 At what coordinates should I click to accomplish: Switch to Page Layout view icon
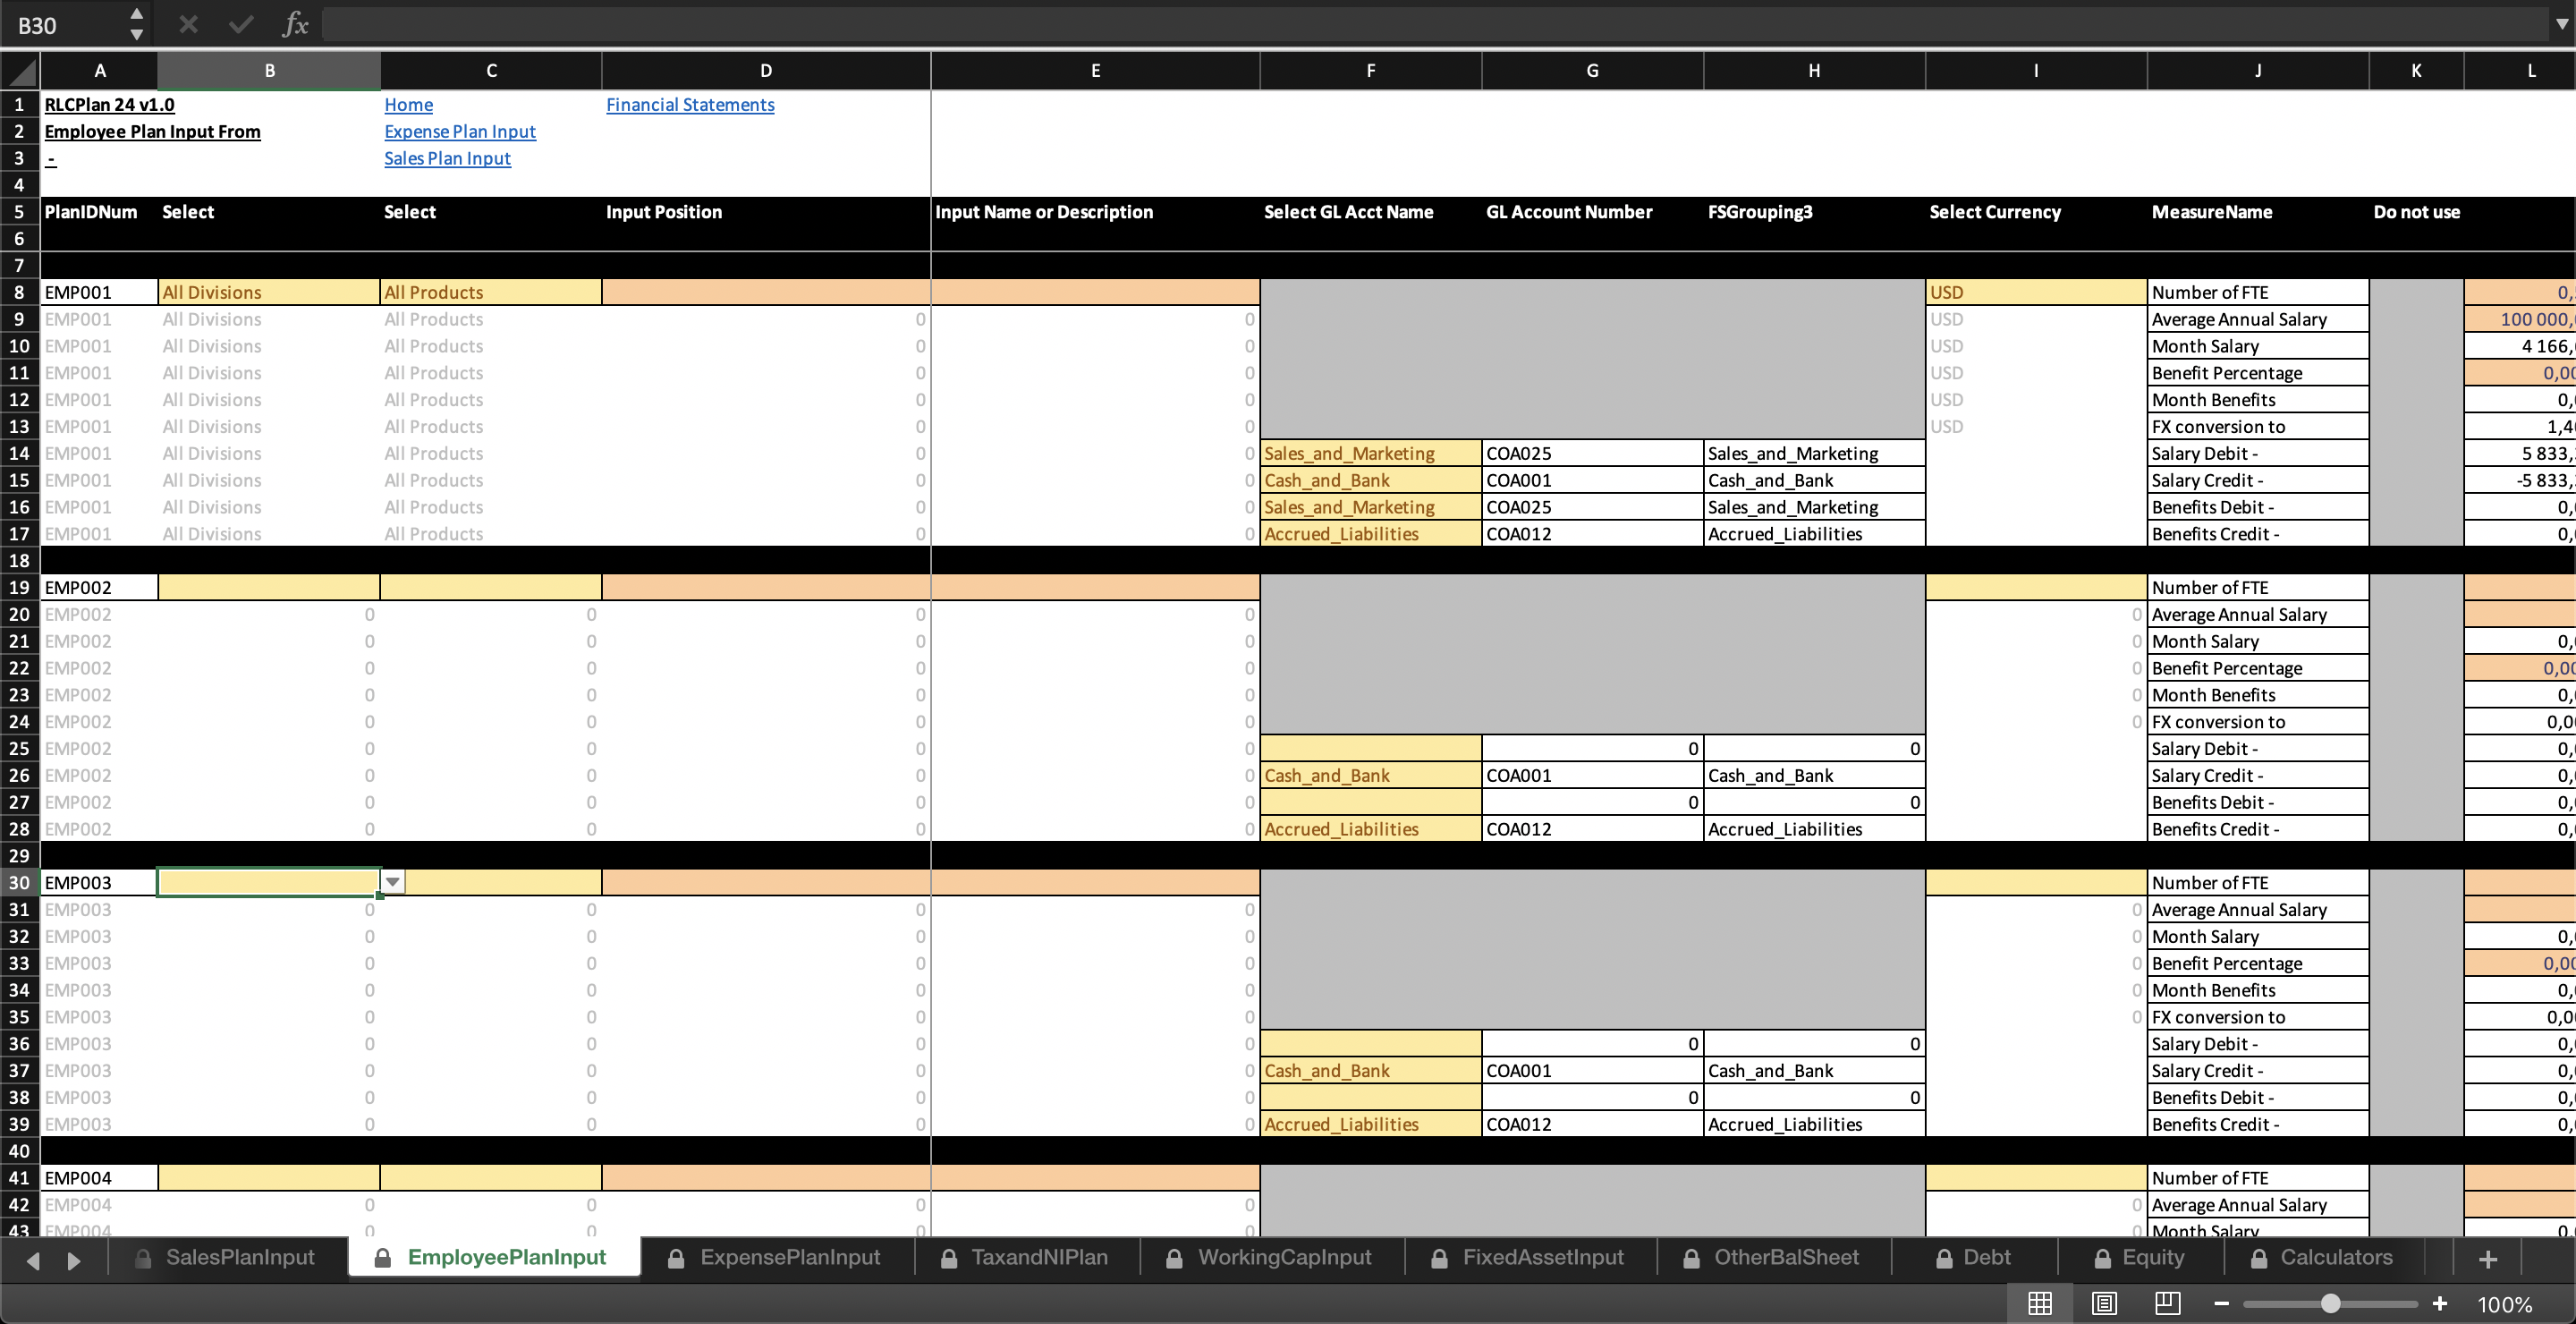pyautogui.click(x=2104, y=1303)
